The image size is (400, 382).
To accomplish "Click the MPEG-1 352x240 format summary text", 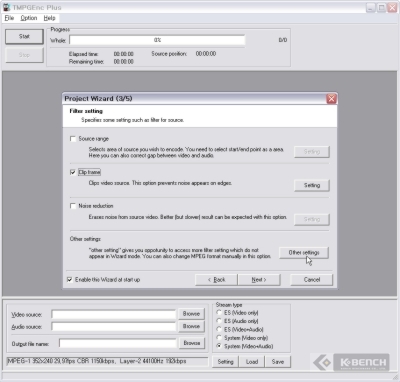I will click(97, 361).
